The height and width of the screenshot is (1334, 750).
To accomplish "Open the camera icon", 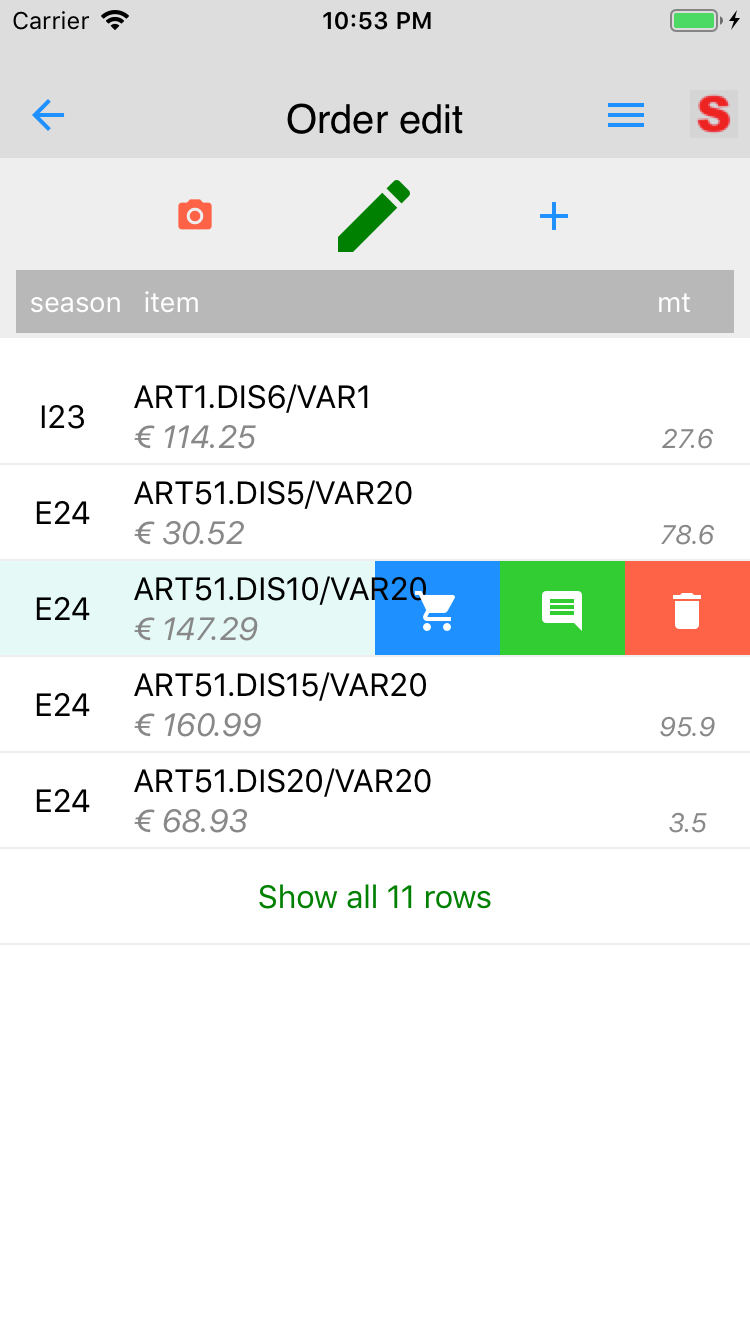I will [x=195, y=215].
